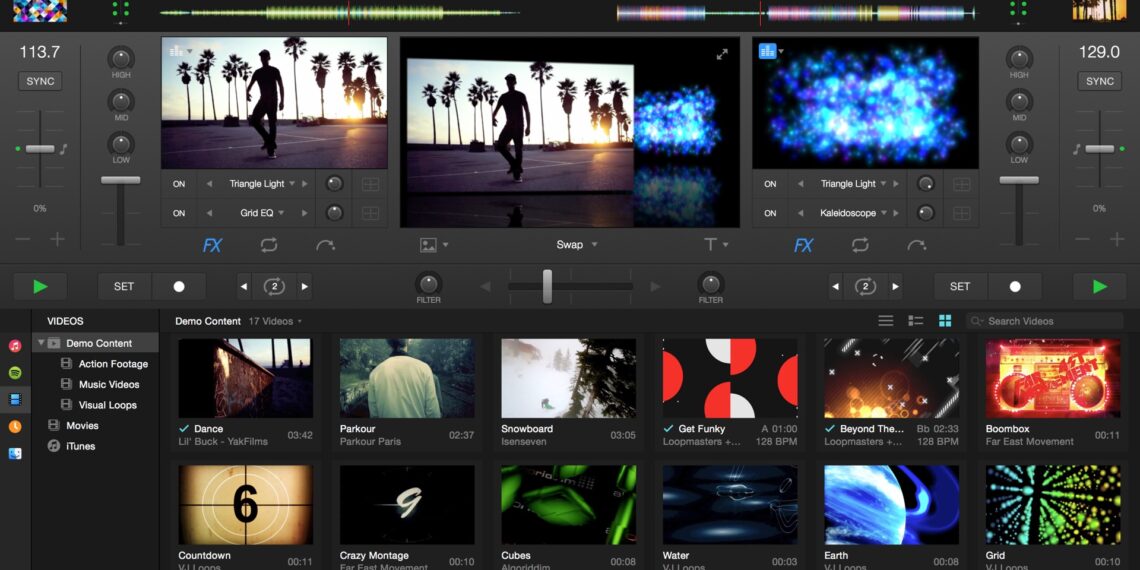Open the text overlay T dropdown

tap(716, 245)
